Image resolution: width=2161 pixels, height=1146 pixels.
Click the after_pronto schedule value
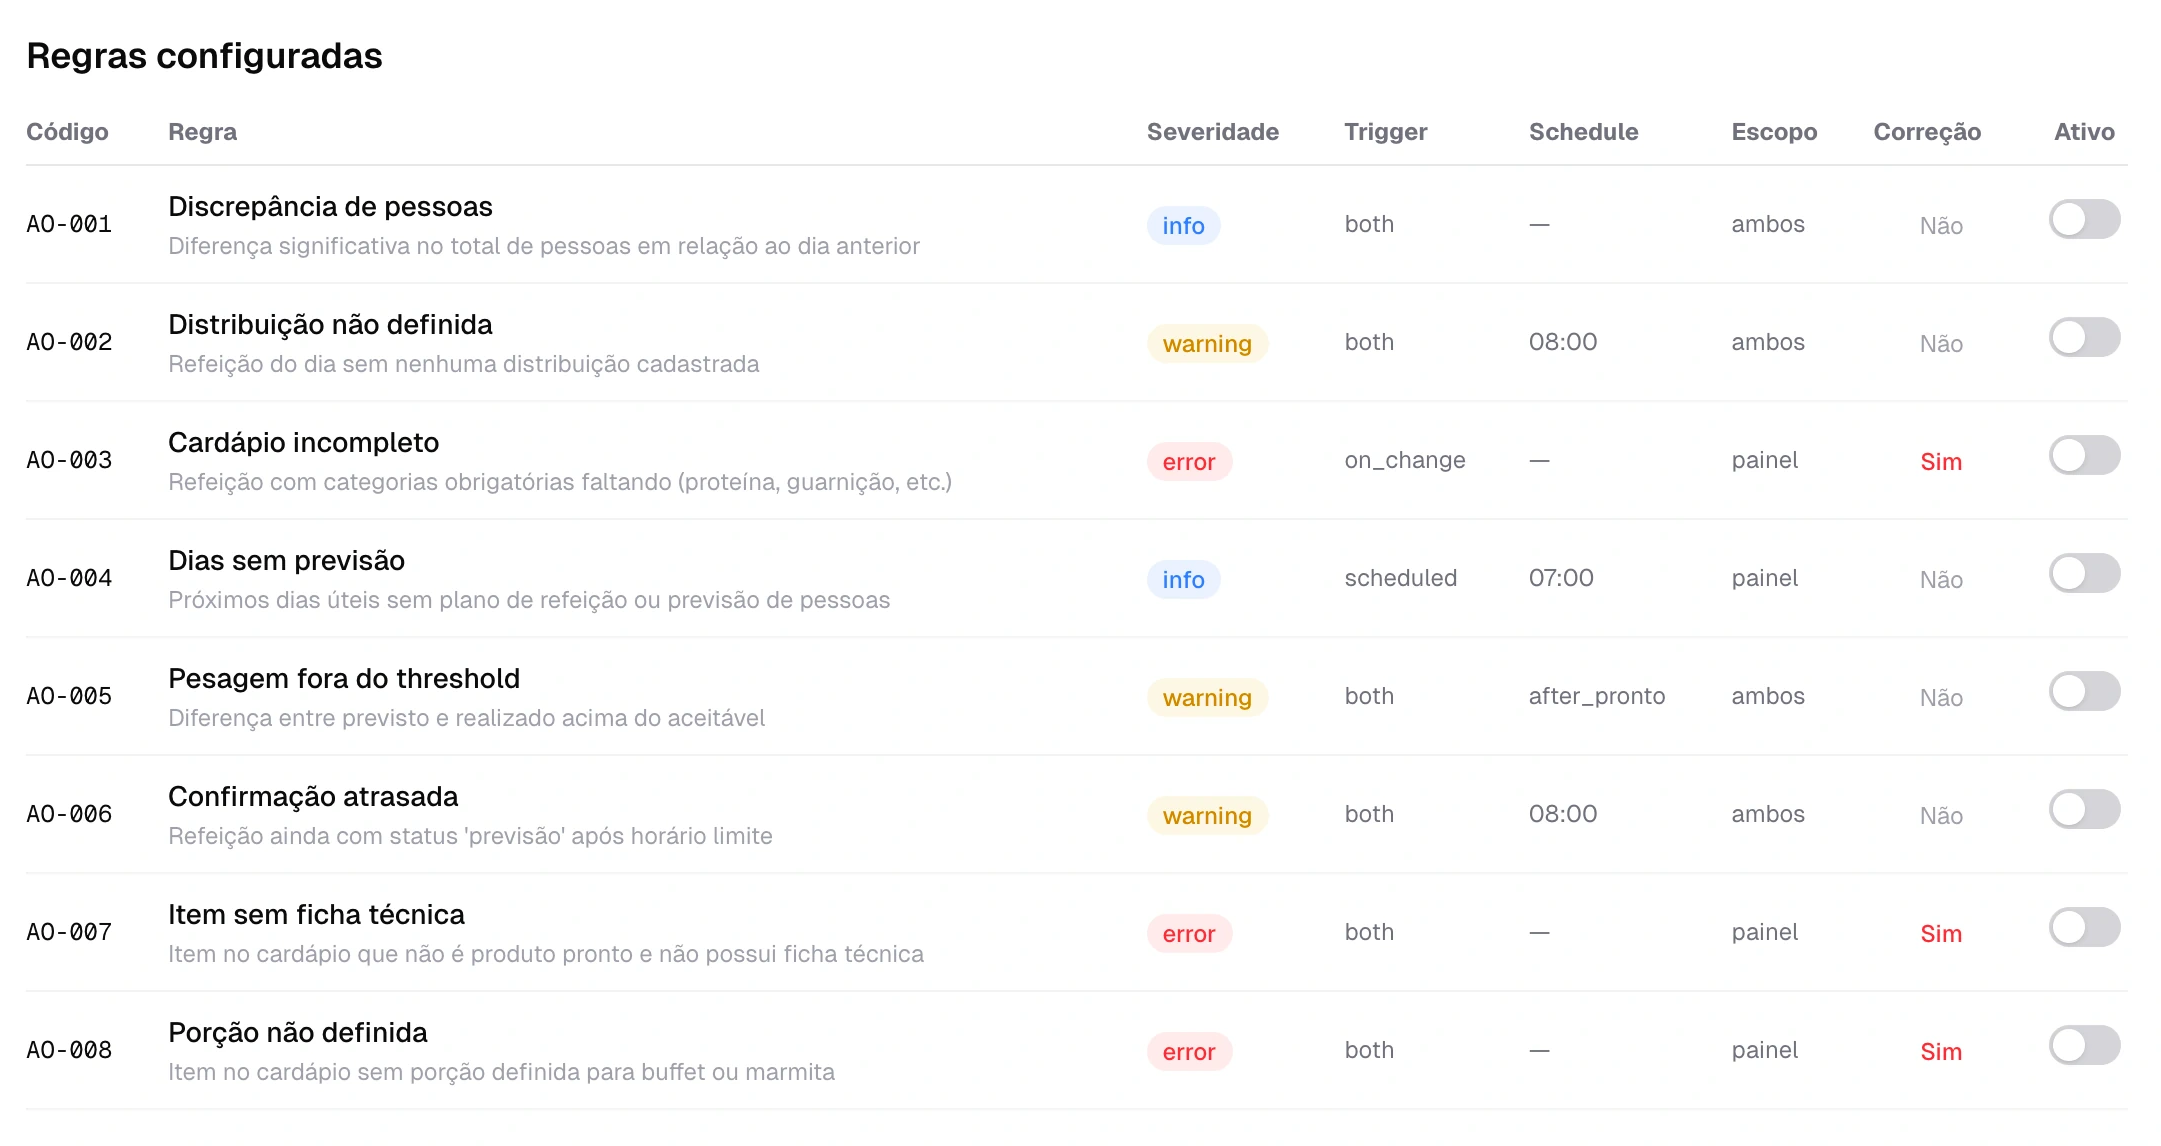1597,696
